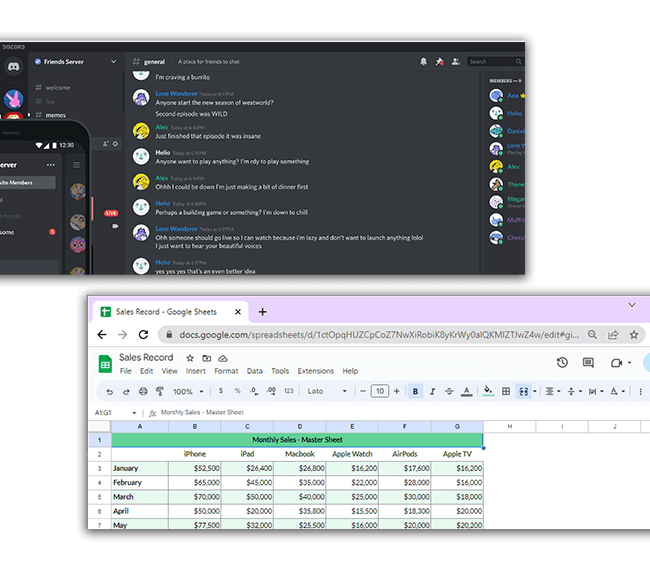Open merge cells type dropdown arrow
Viewport: 650px width, 571px height.
pos(535,391)
